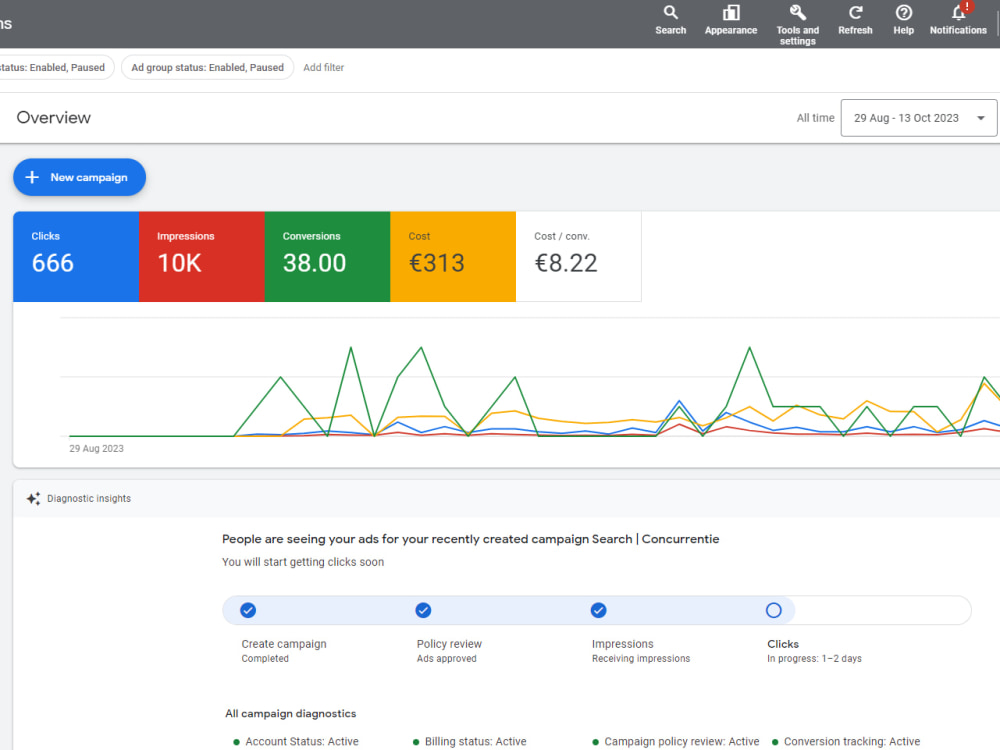Image resolution: width=1000 pixels, height=750 pixels.
Task: Click the Add filter link
Action: [323, 67]
